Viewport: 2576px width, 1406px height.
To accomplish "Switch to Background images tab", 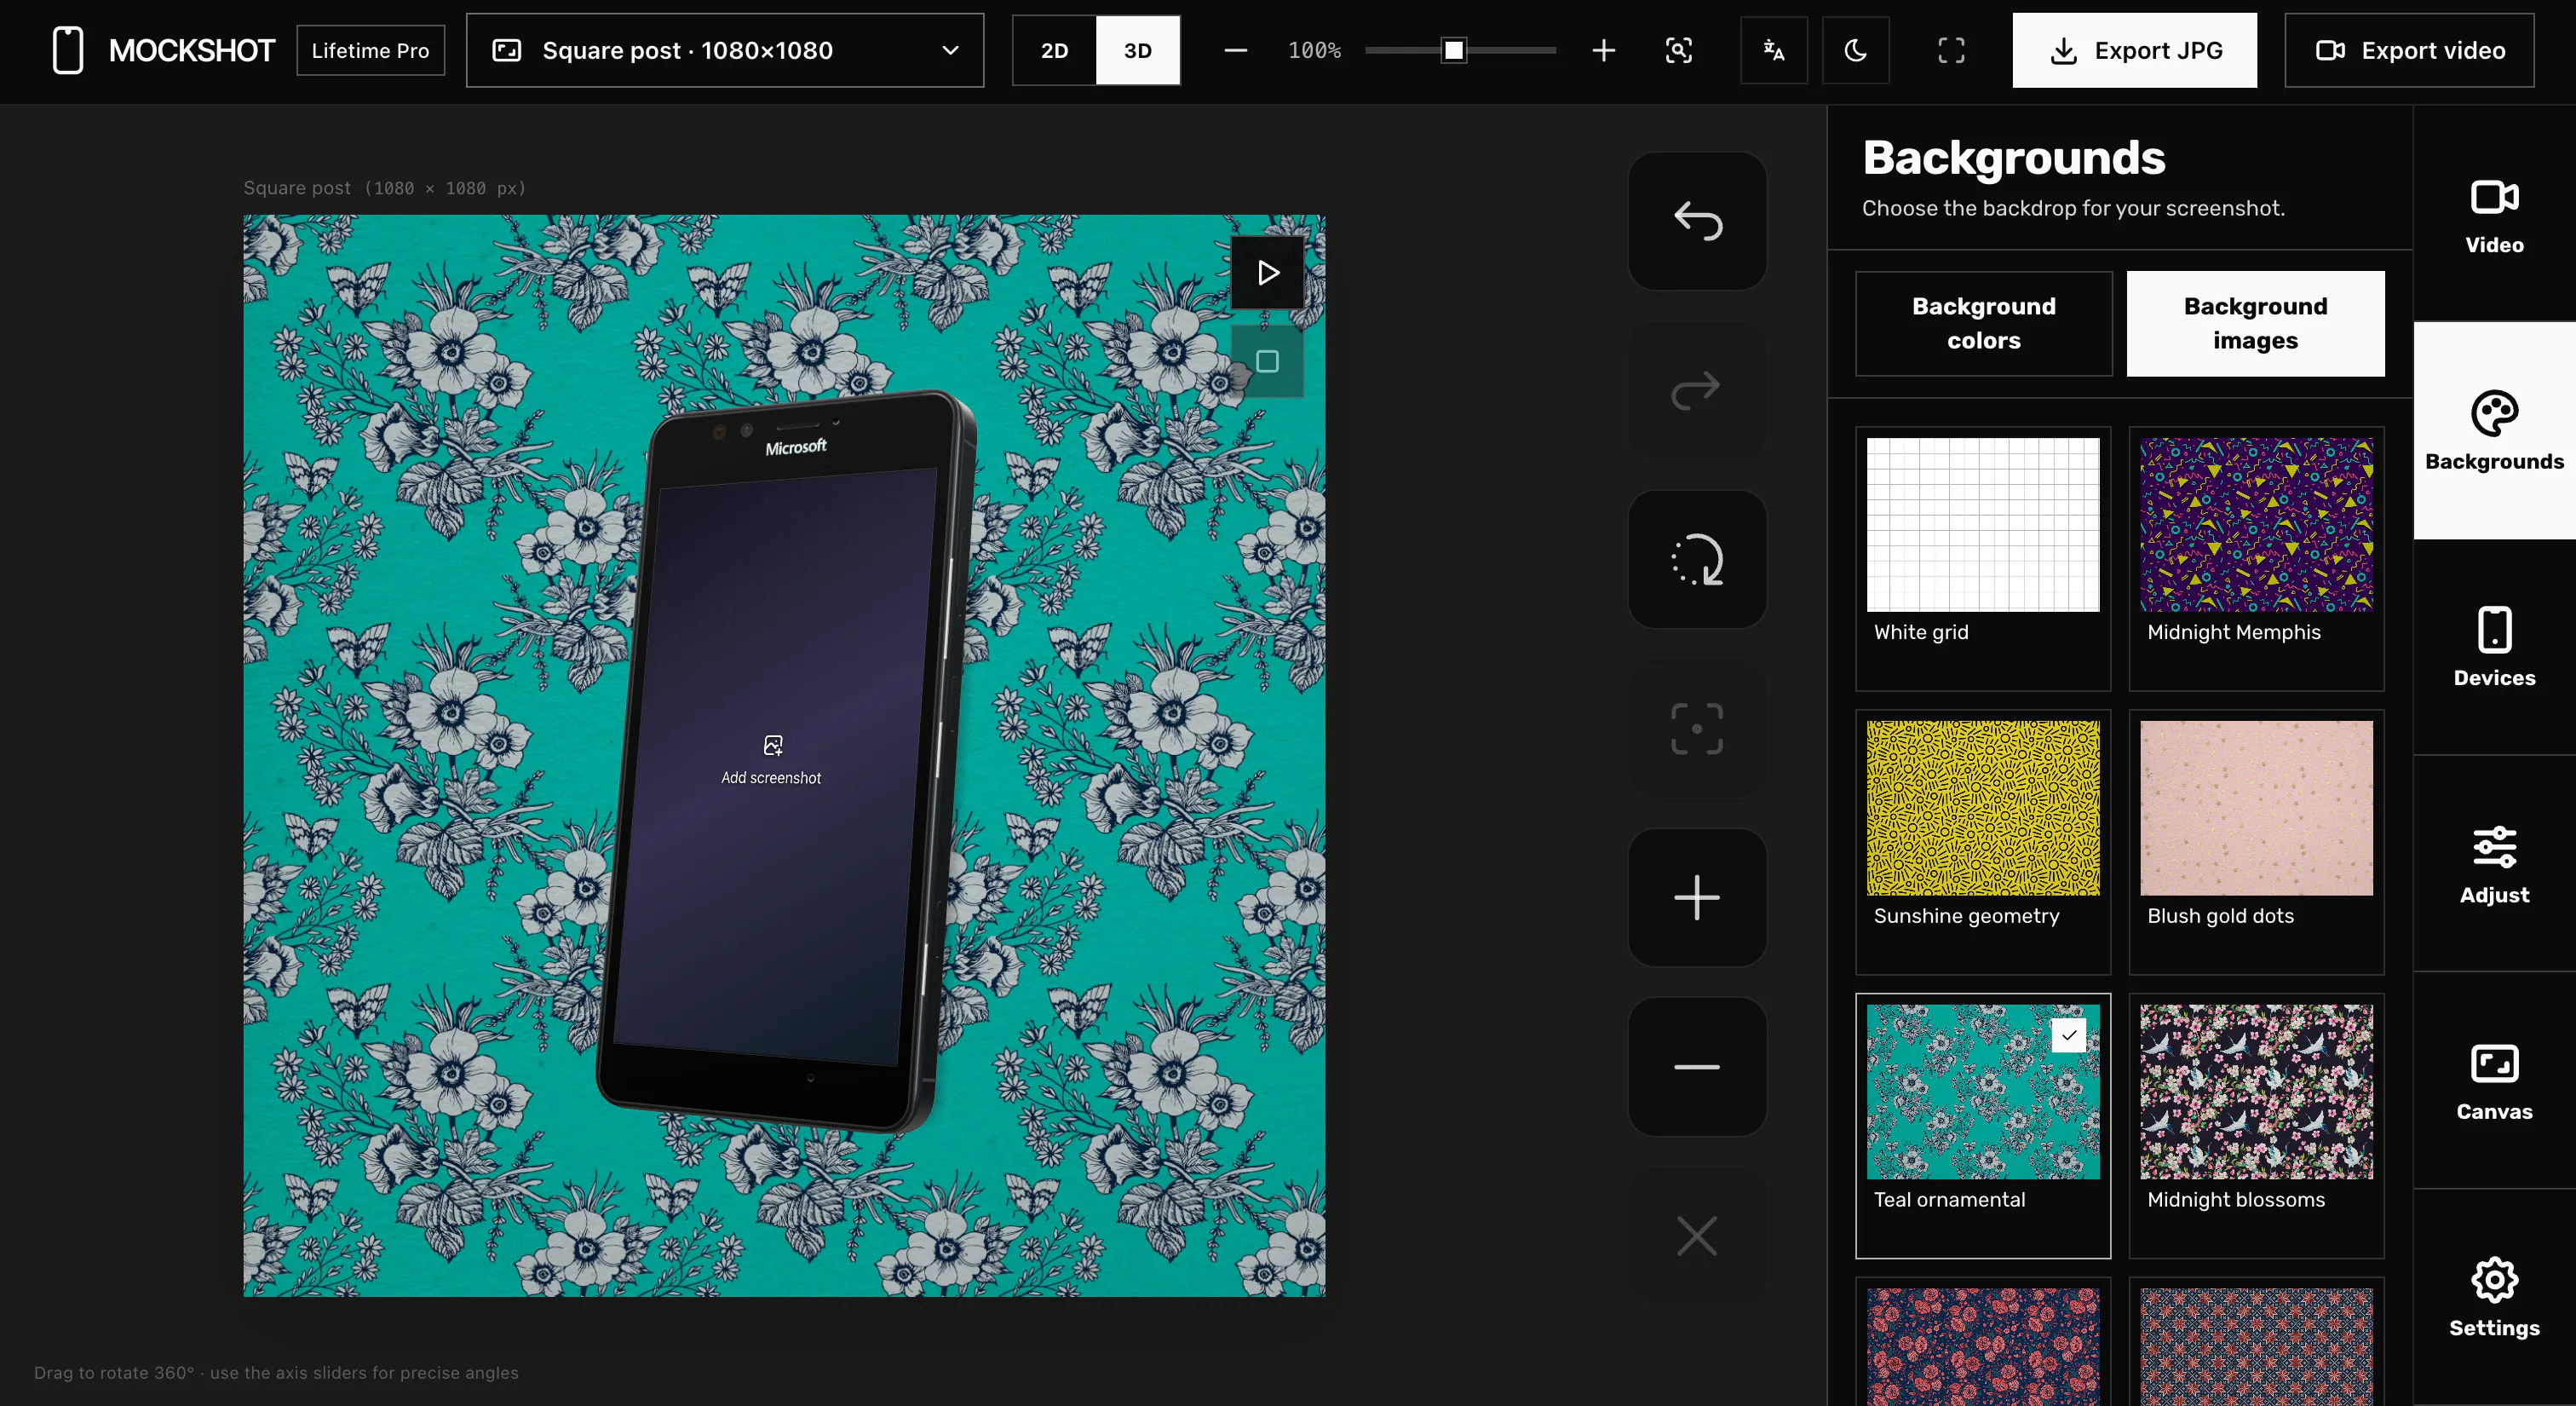I will [2255, 323].
